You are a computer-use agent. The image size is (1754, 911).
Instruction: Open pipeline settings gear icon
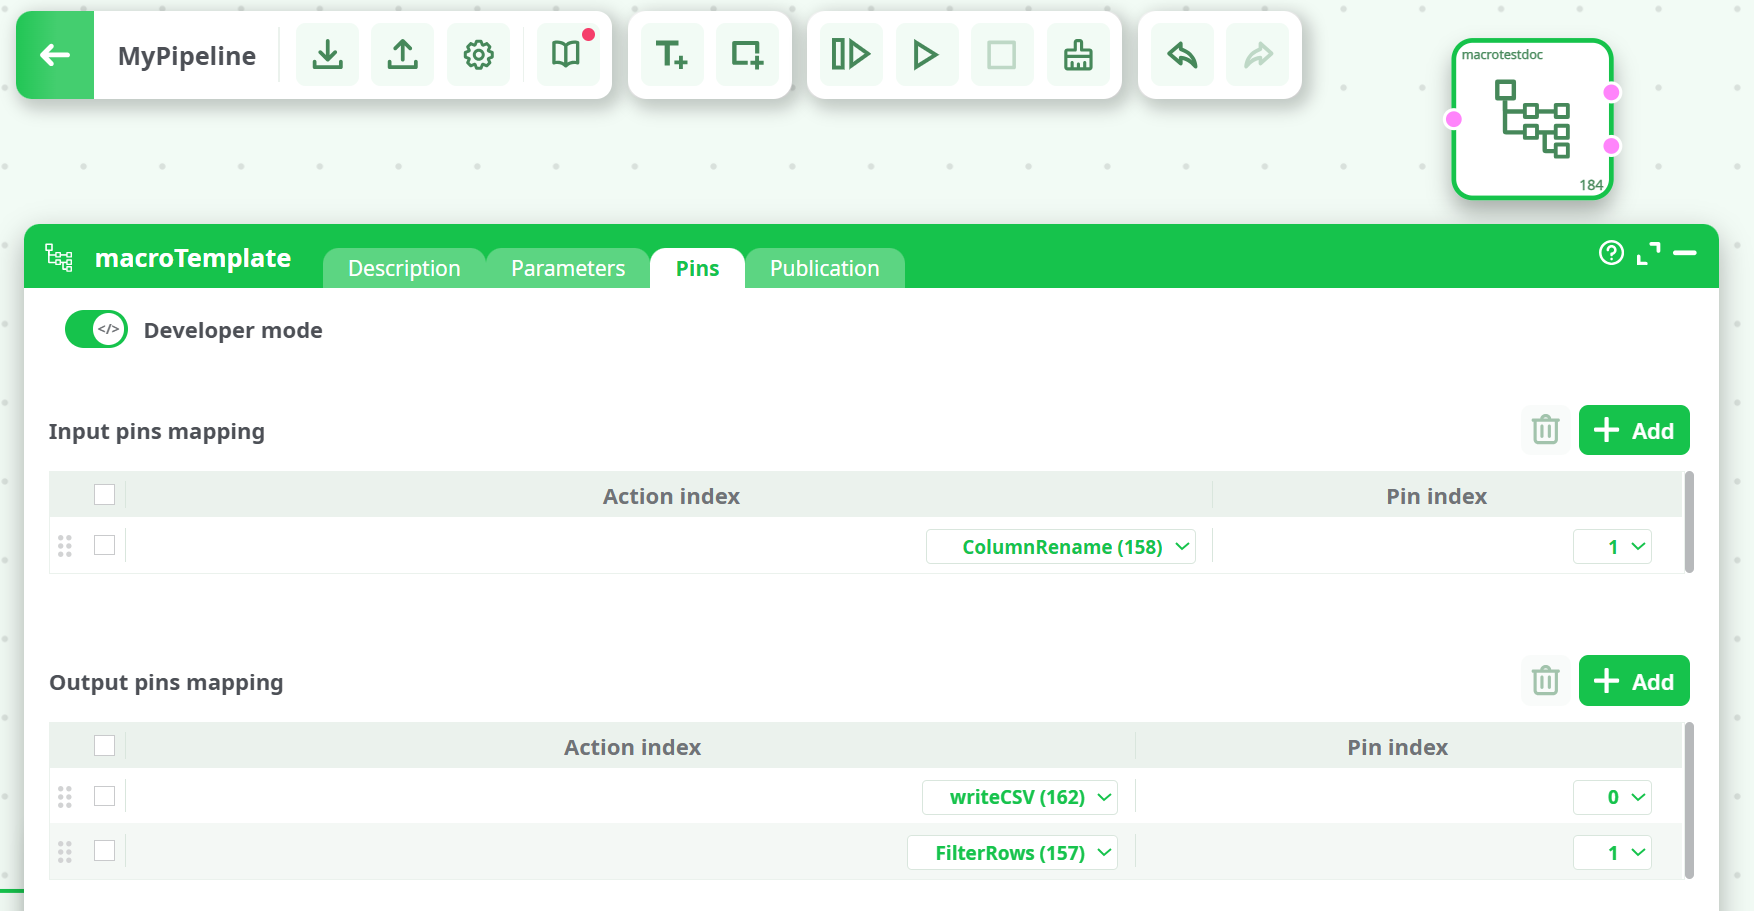point(479,55)
